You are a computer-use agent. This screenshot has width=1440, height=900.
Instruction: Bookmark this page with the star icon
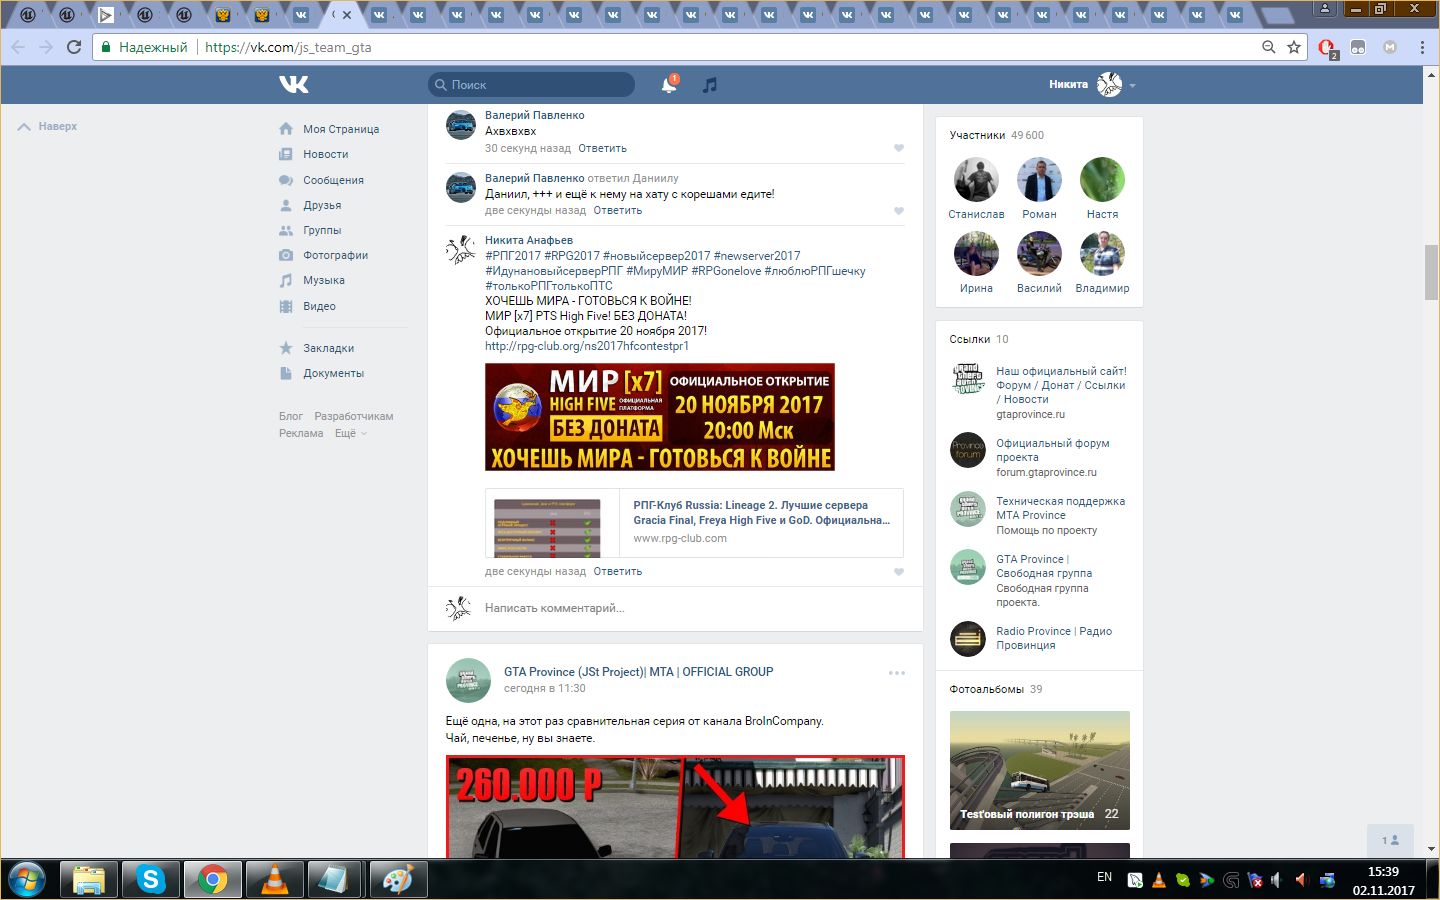pos(1294,47)
